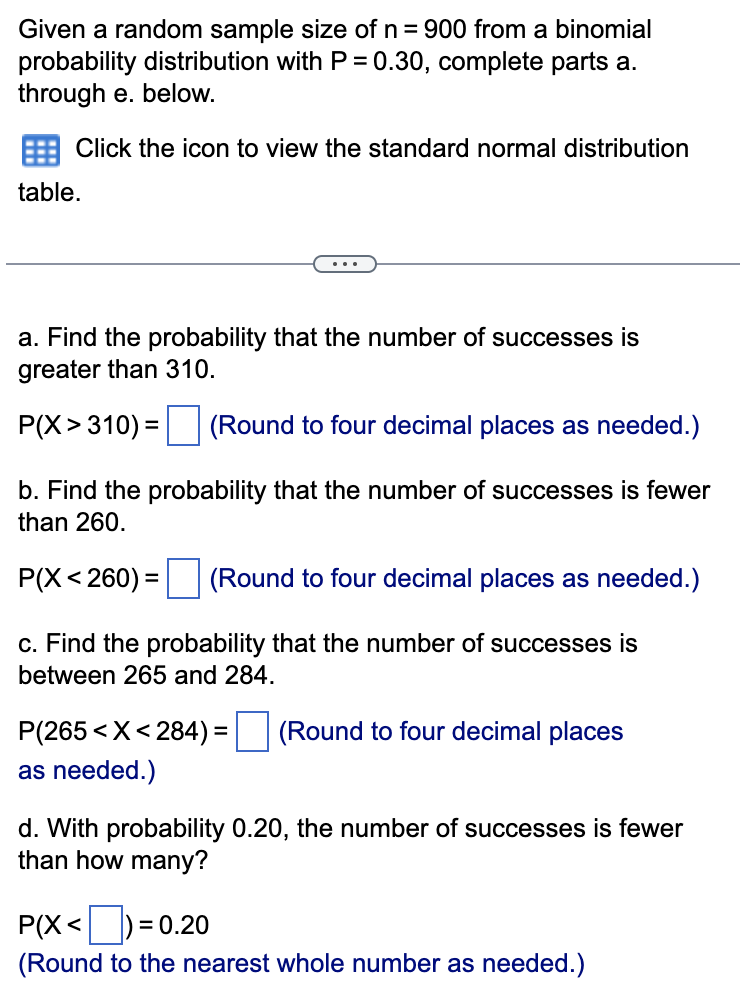Click the P(X < 260) answer field
Viewport: 746px width, 994px height.
point(183,578)
